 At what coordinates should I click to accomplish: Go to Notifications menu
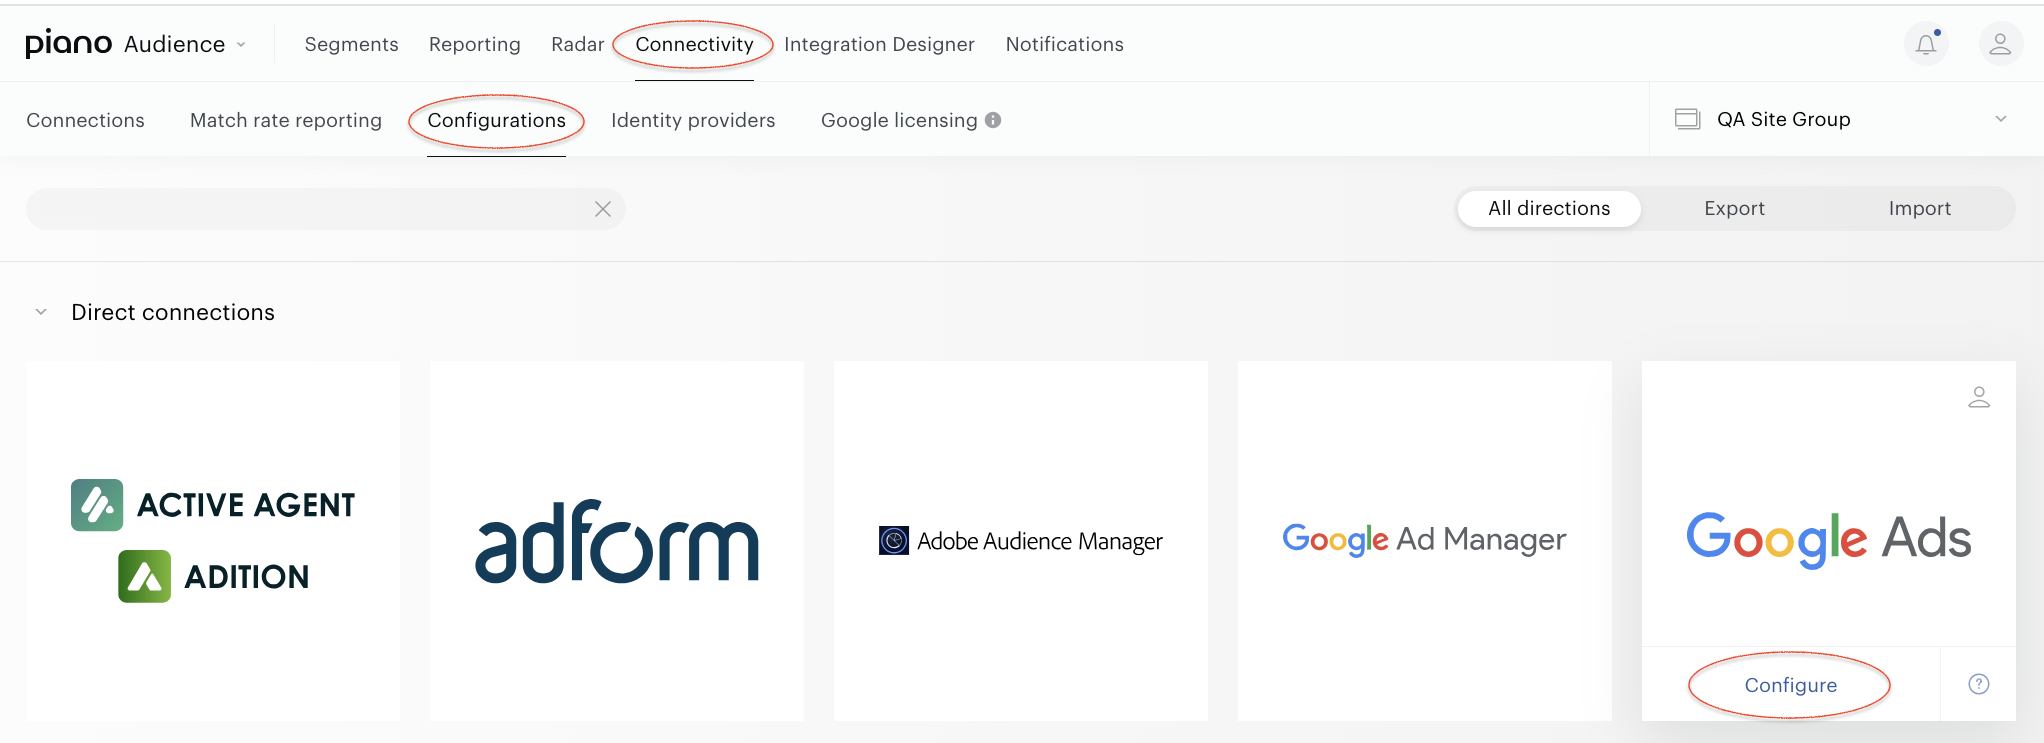[x=1064, y=44]
